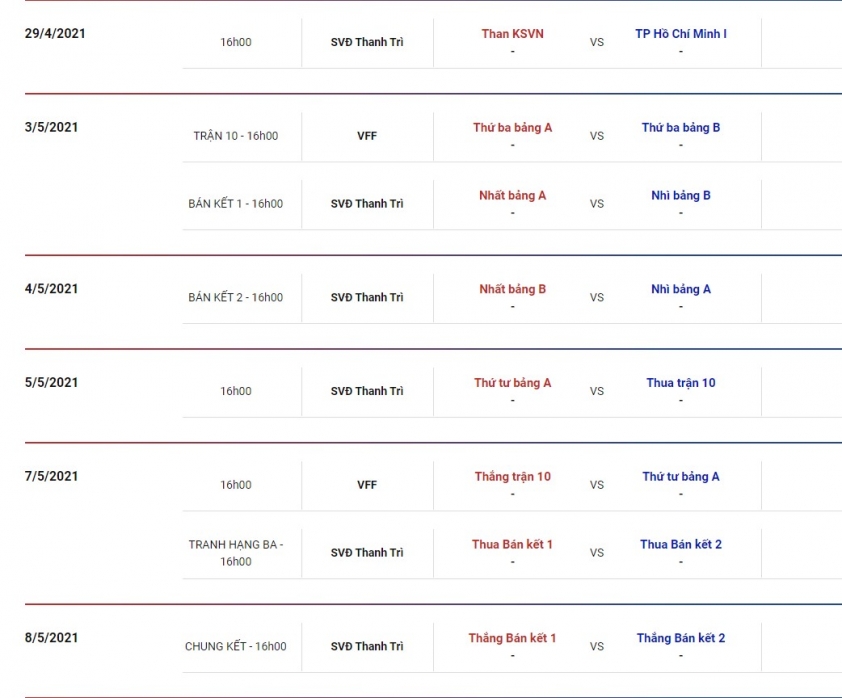Click Nhì bảng B in semifinal 1

(x=680, y=195)
